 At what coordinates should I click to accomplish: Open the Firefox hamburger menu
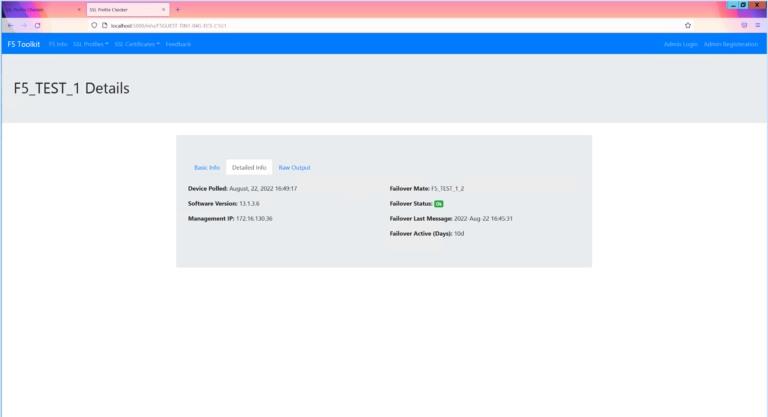pyautogui.click(x=758, y=25)
